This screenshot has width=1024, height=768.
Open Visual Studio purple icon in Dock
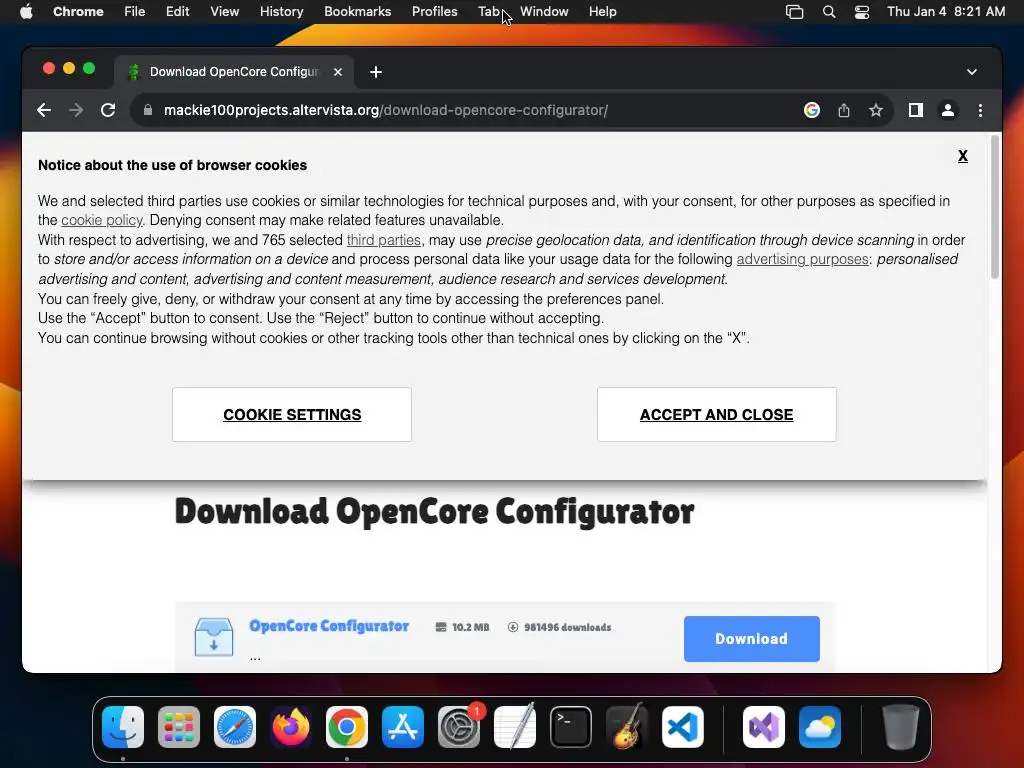pyautogui.click(x=763, y=727)
